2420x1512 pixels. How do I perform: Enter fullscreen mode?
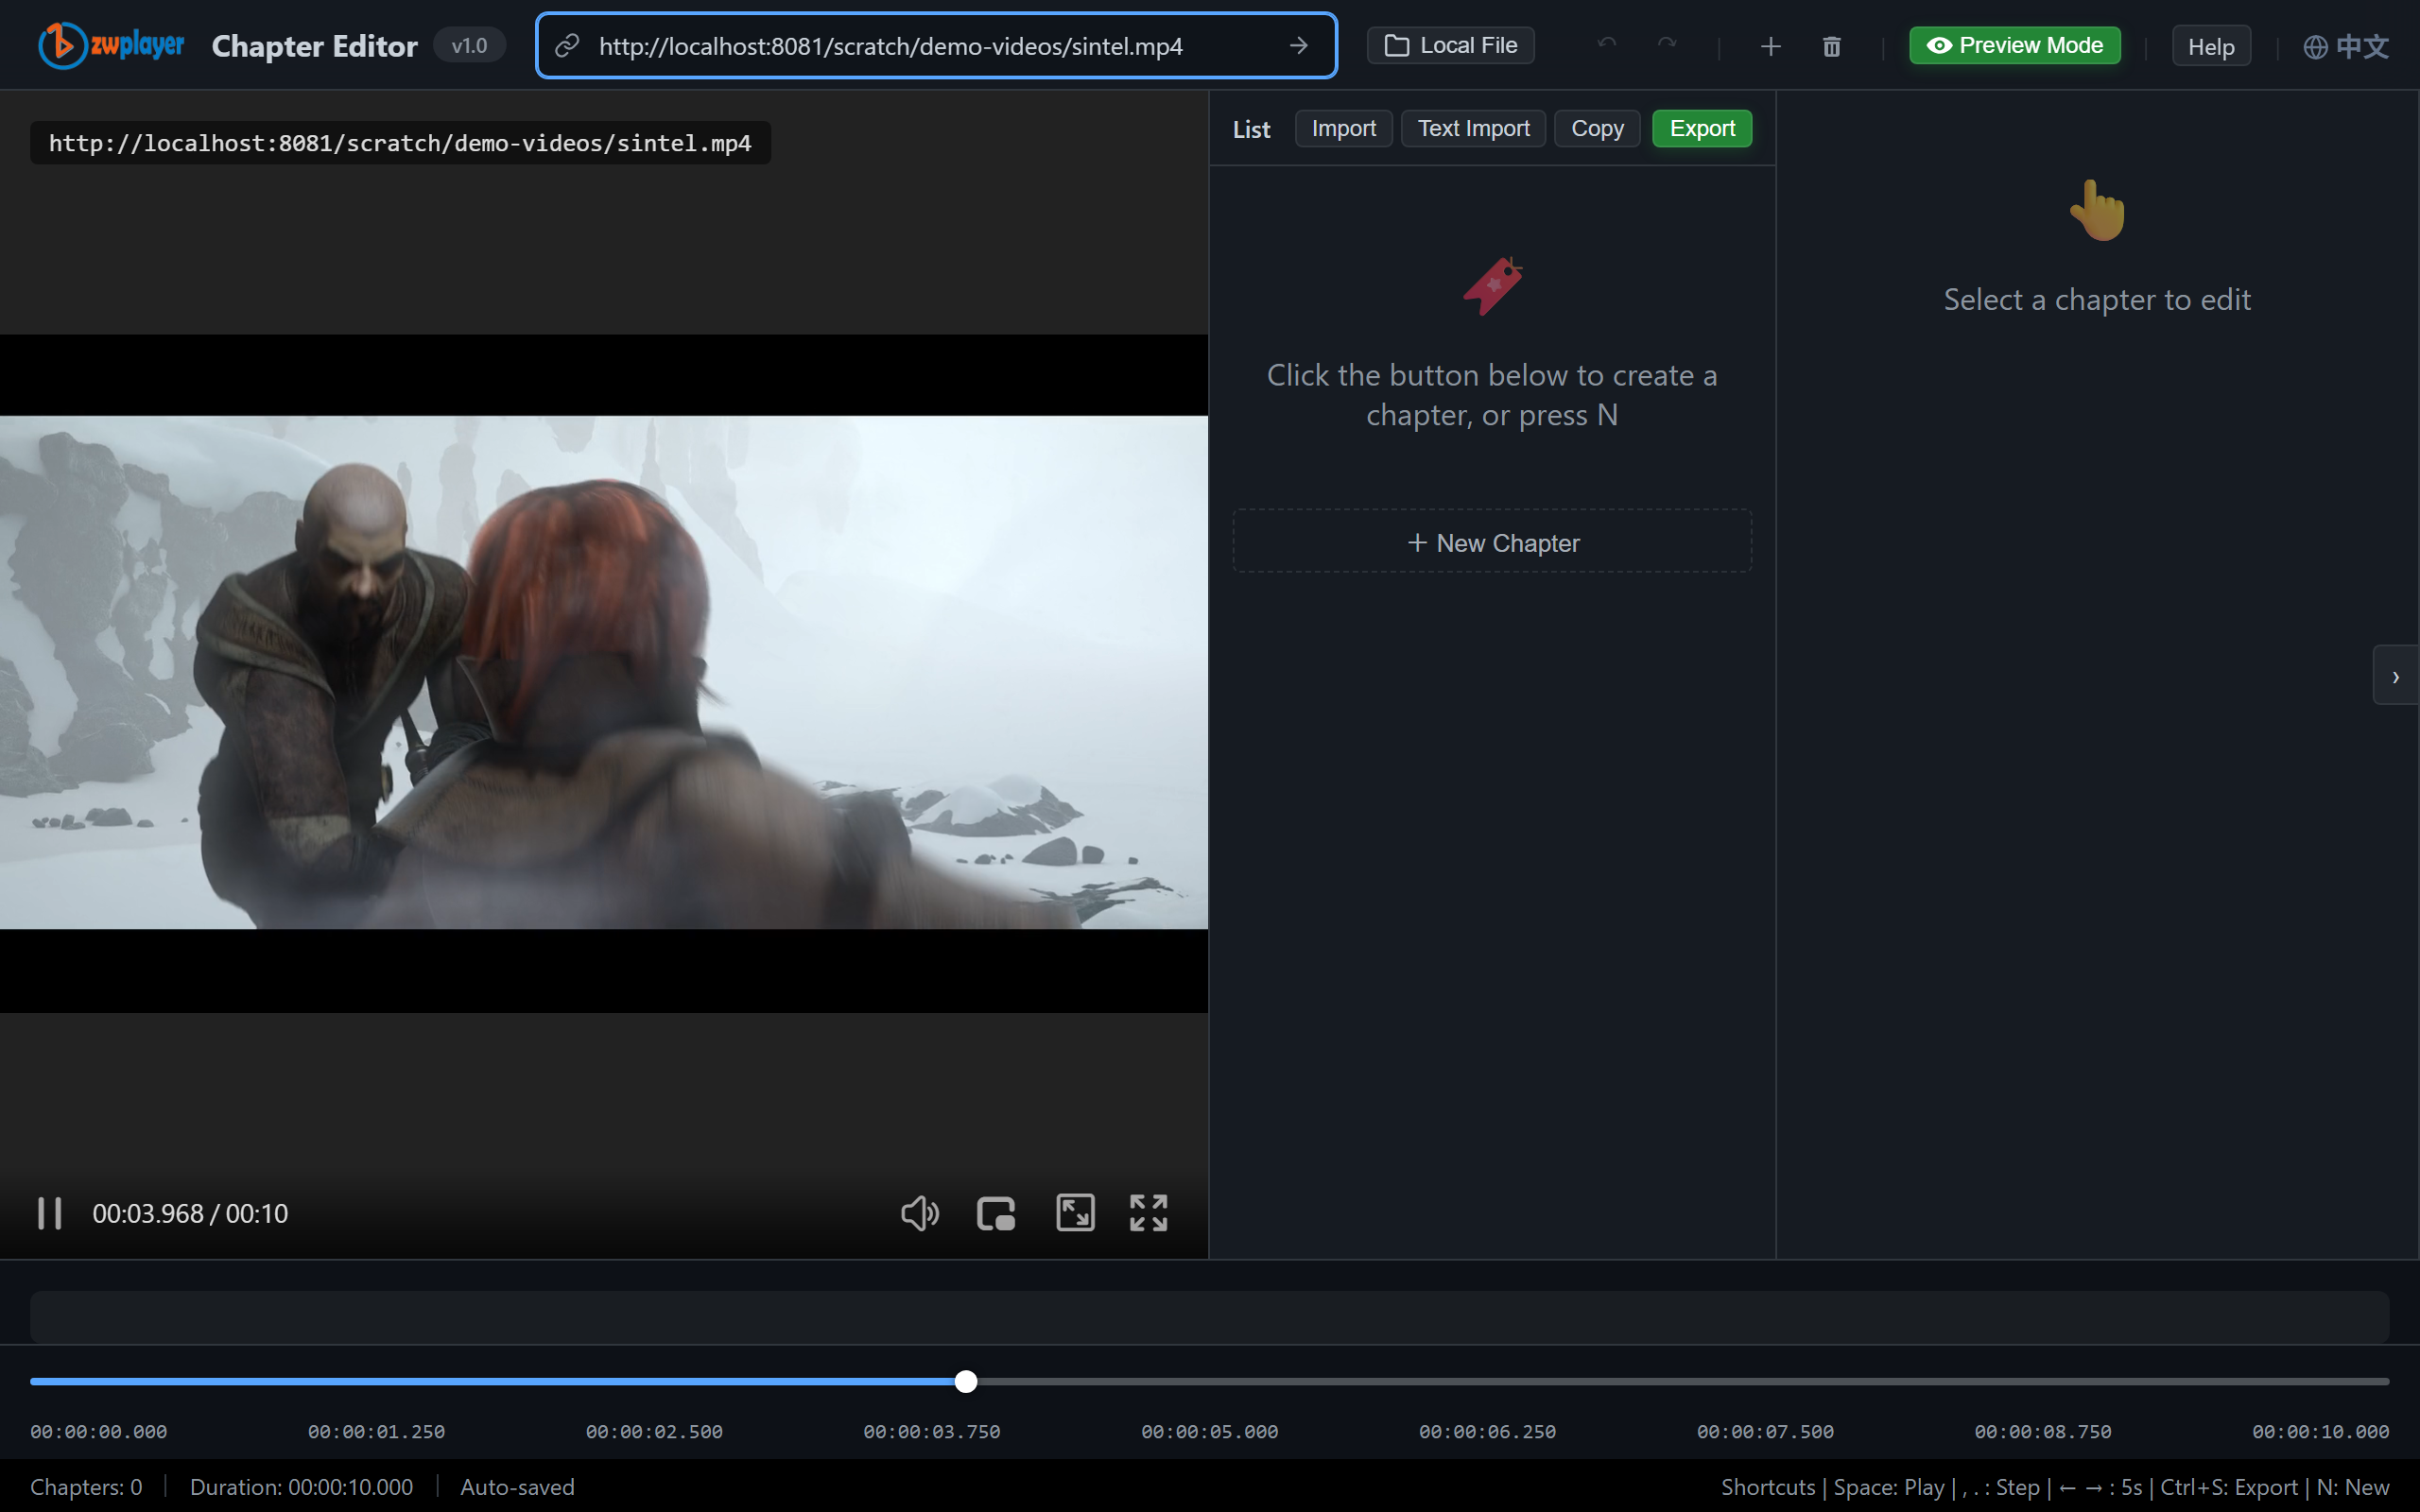[x=1149, y=1213]
